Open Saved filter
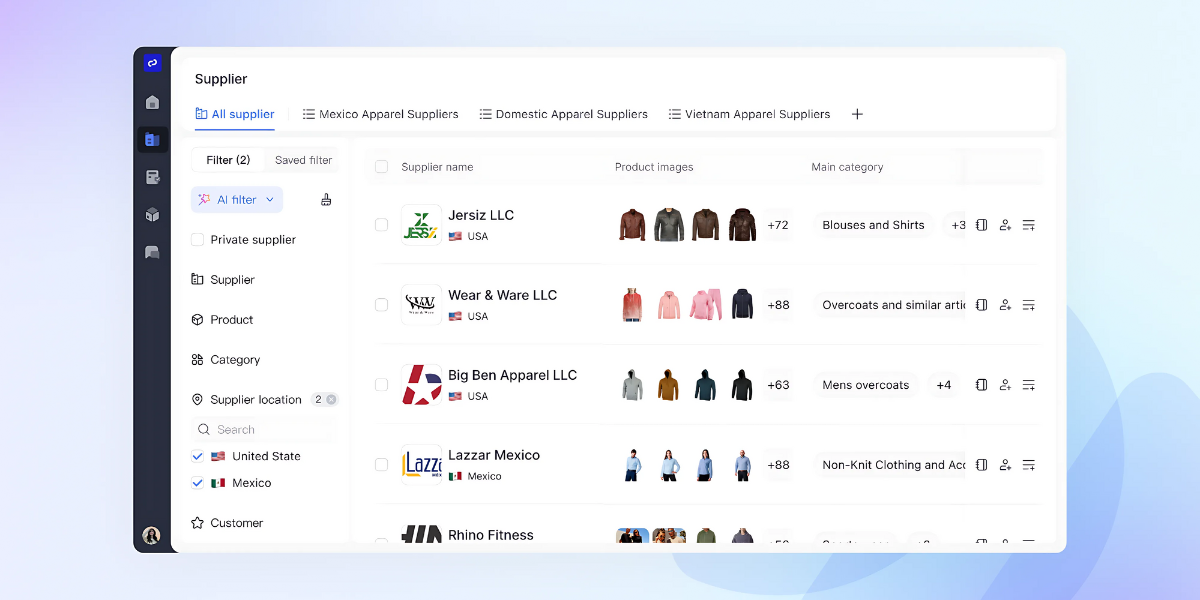Image resolution: width=1200 pixels, height=600 pixels. (301, 160)
